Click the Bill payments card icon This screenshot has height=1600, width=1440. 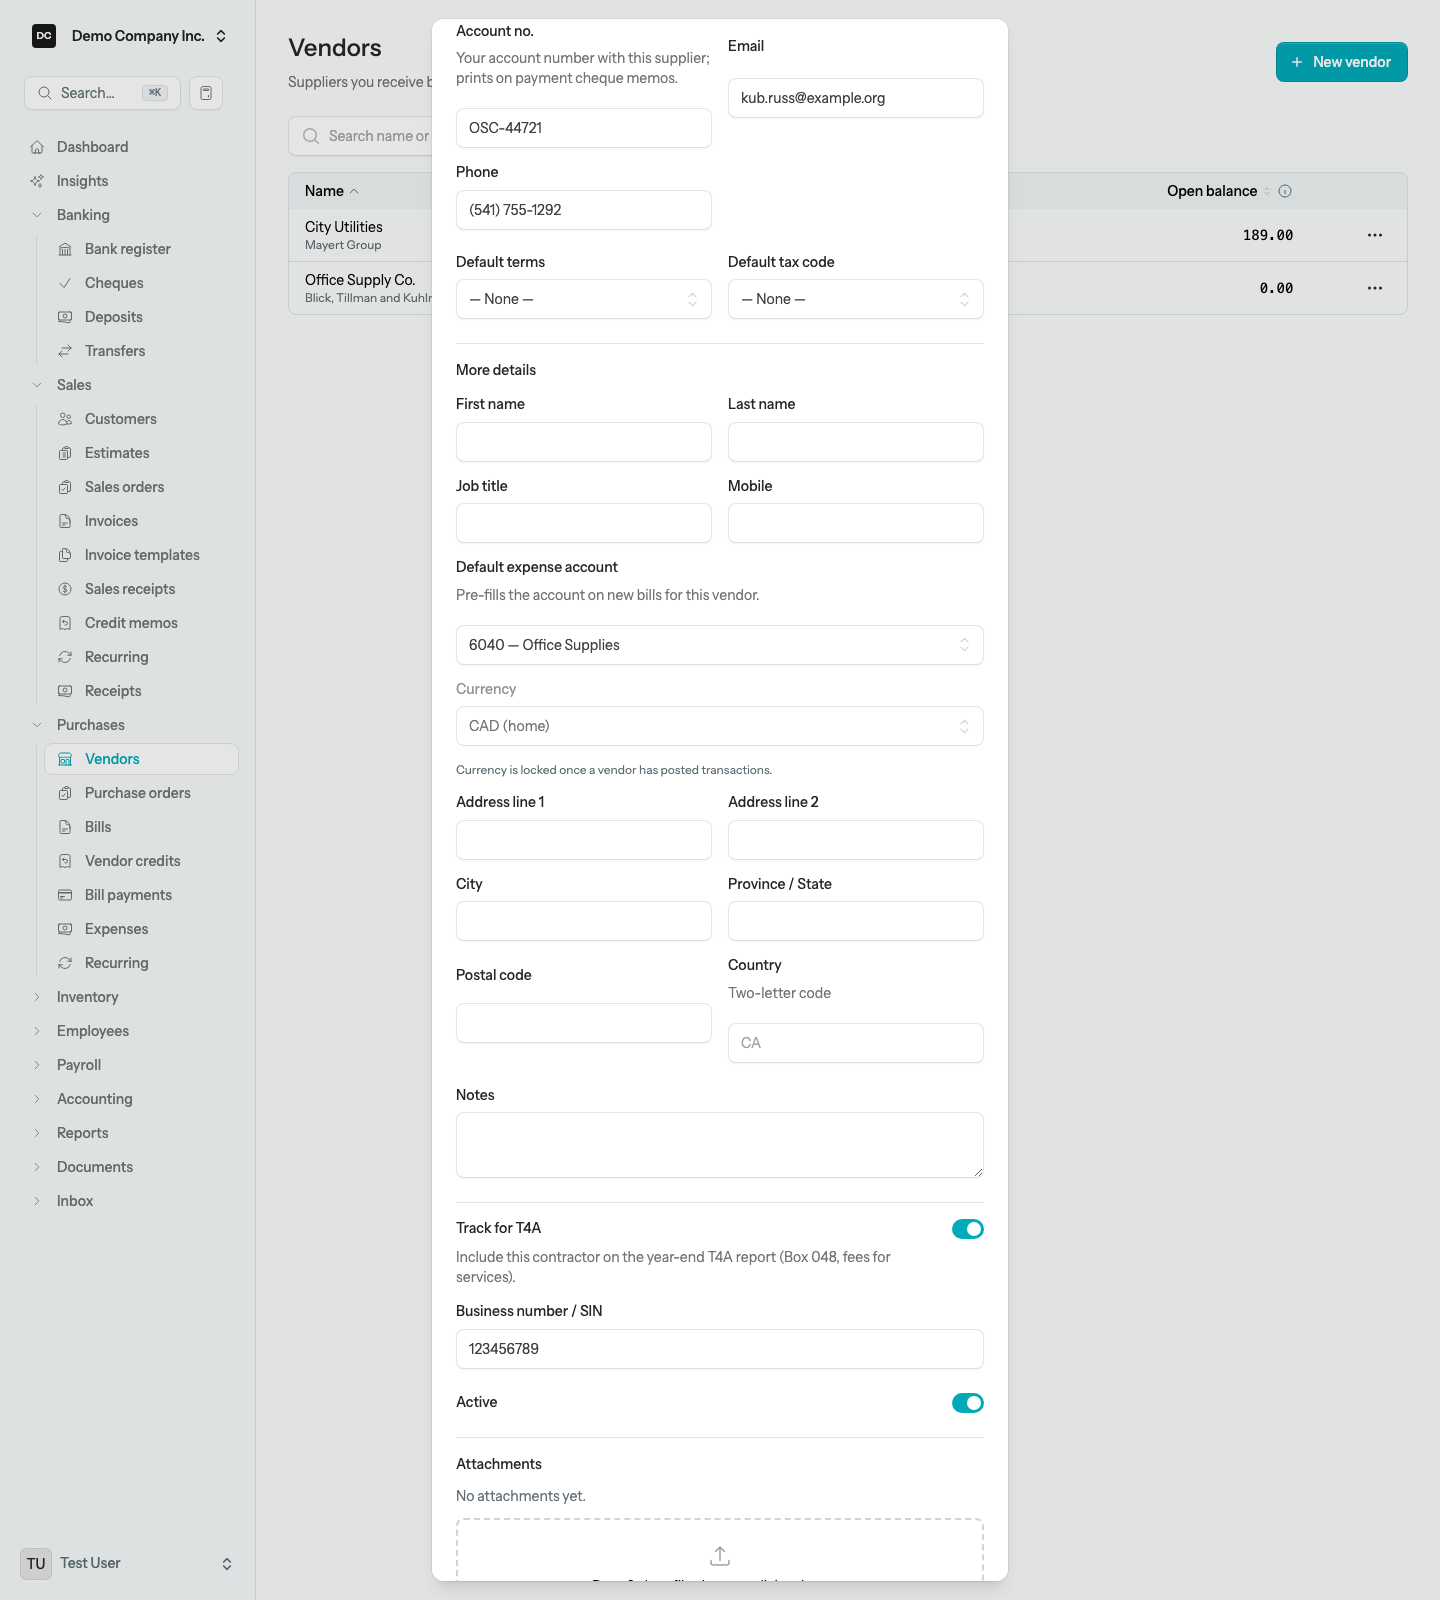65,895
